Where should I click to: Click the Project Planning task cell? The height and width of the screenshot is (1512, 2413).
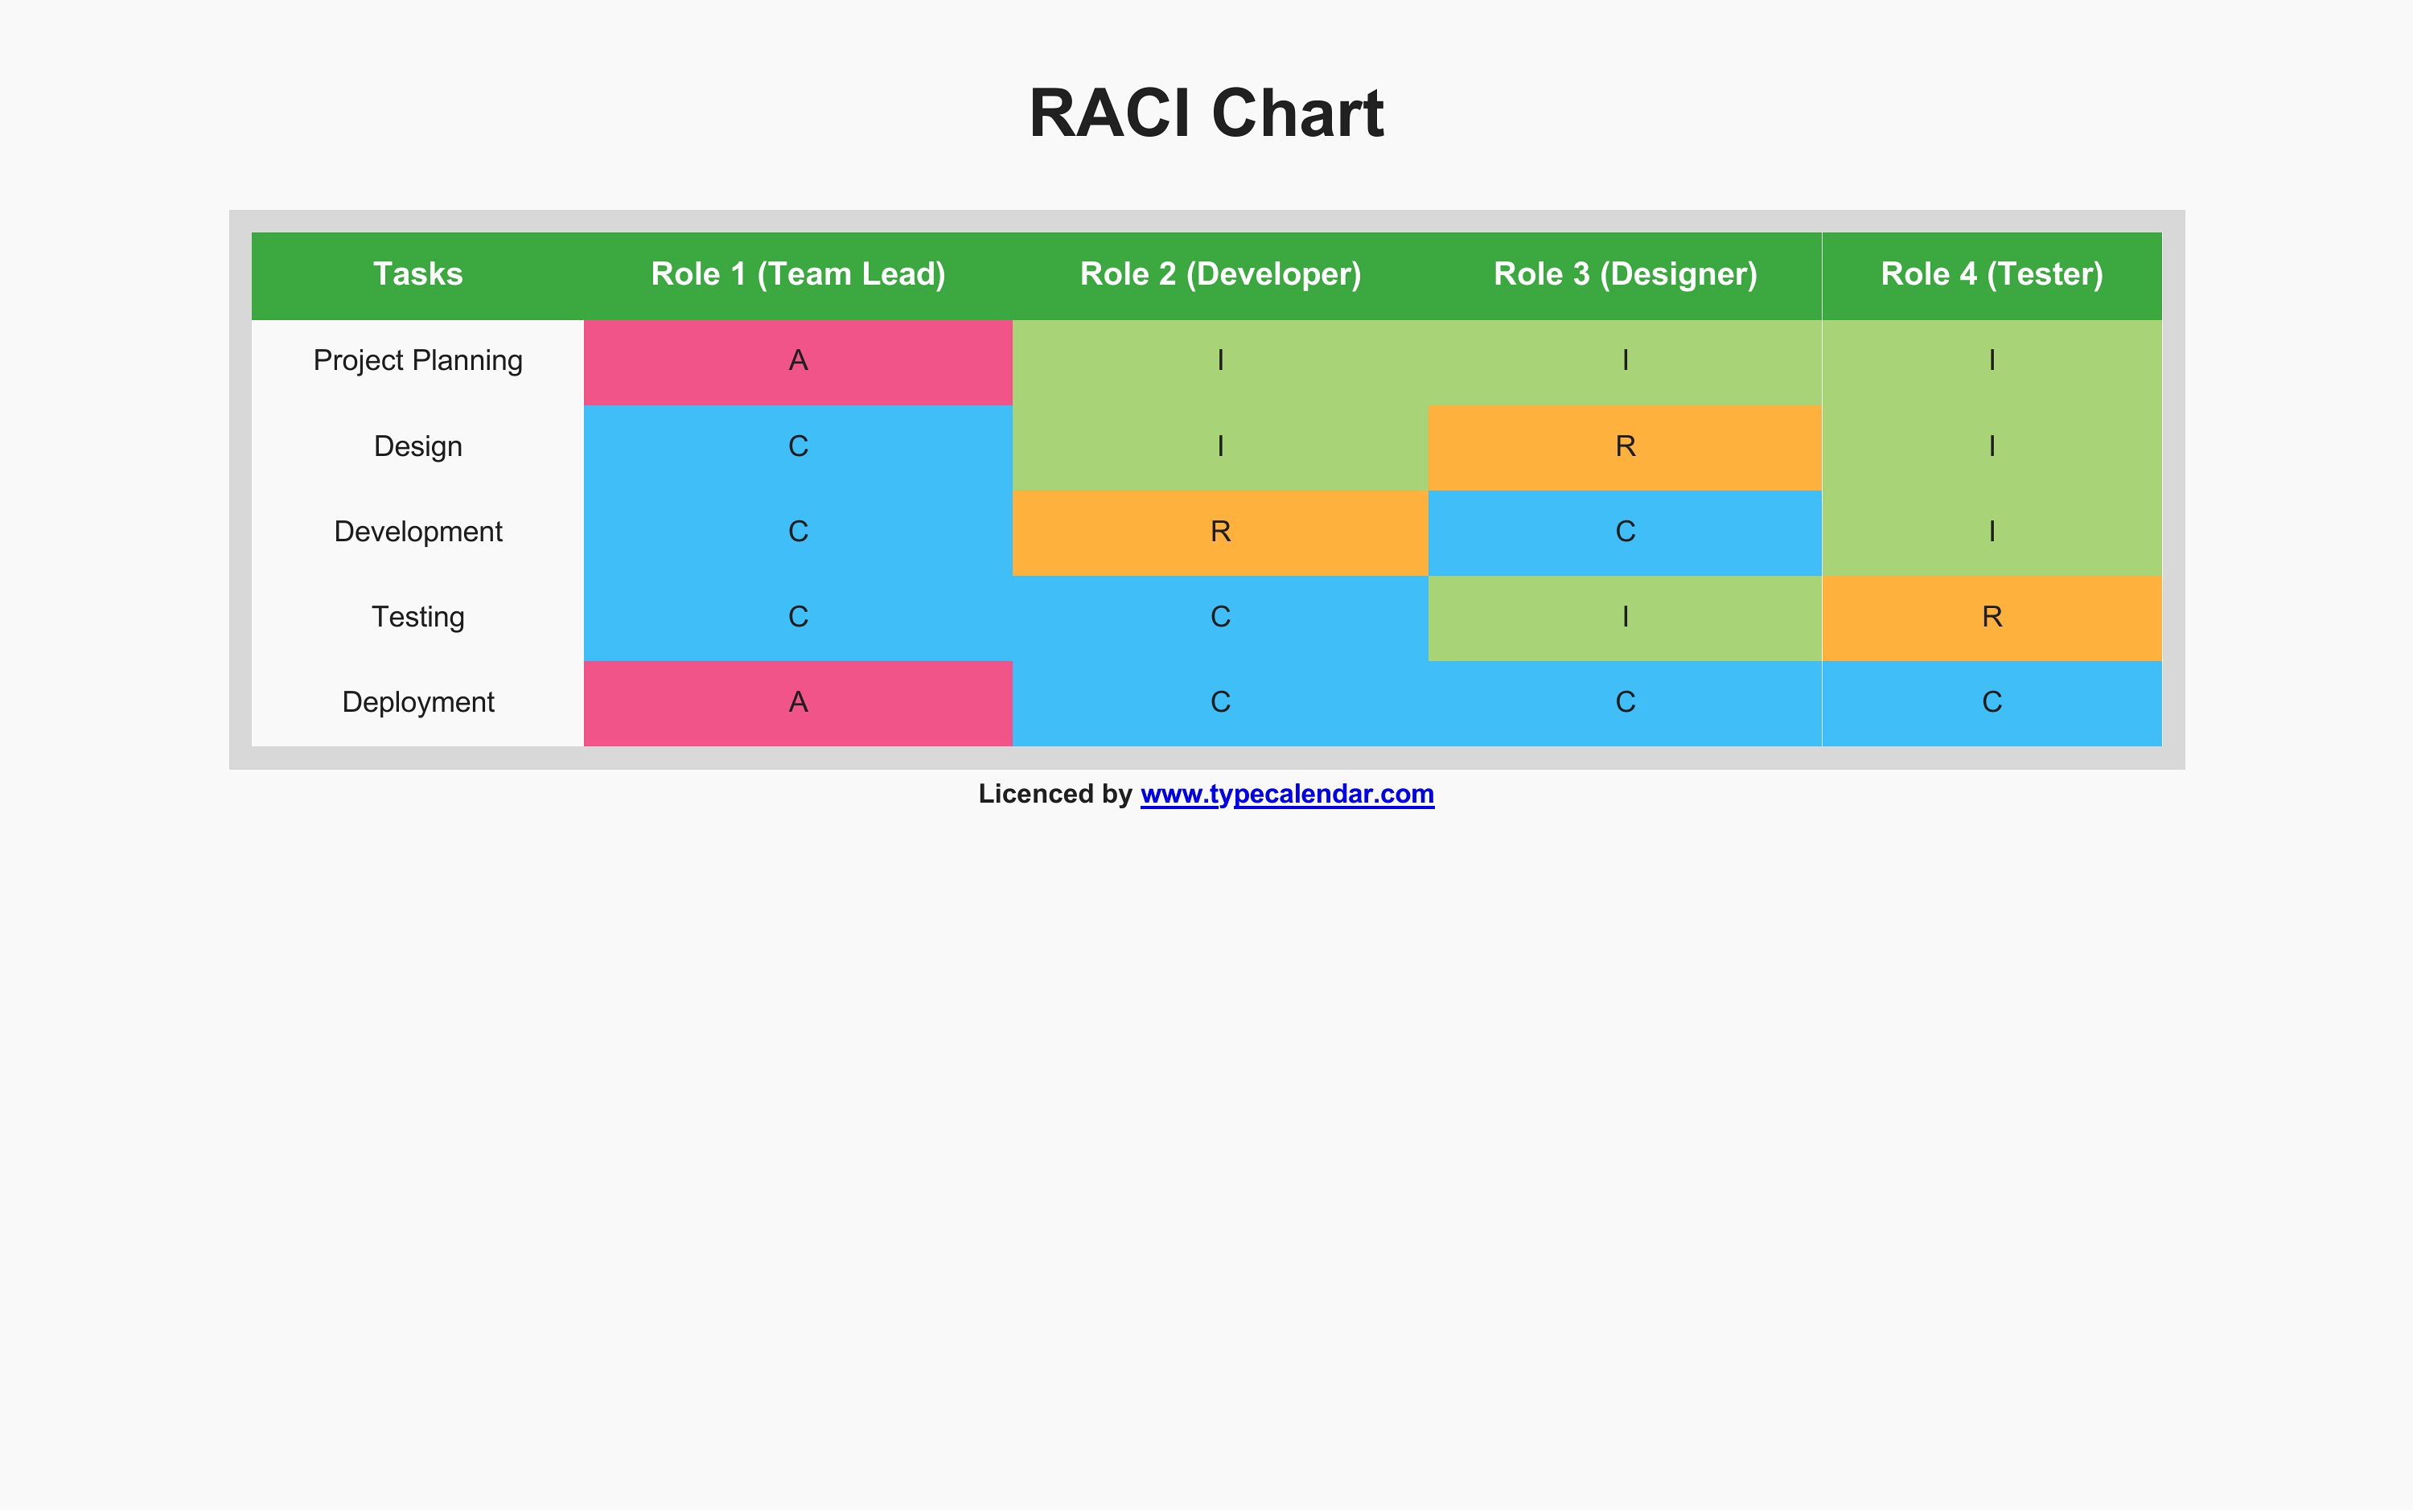click(x=418, y=362)
